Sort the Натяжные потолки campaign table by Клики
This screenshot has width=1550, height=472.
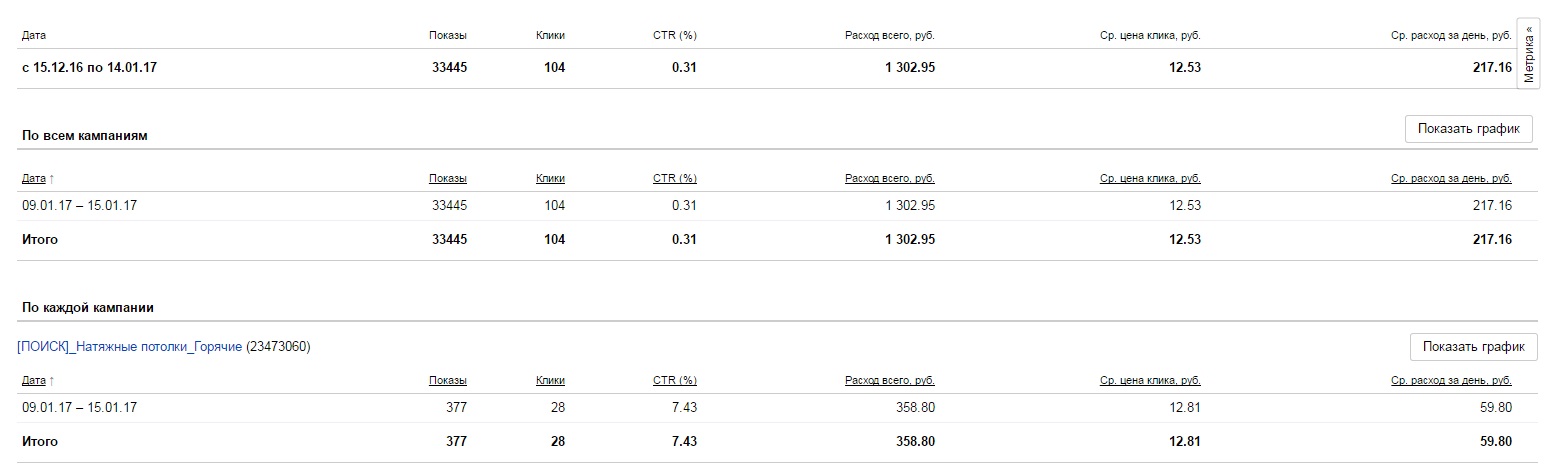coord(550,381)
